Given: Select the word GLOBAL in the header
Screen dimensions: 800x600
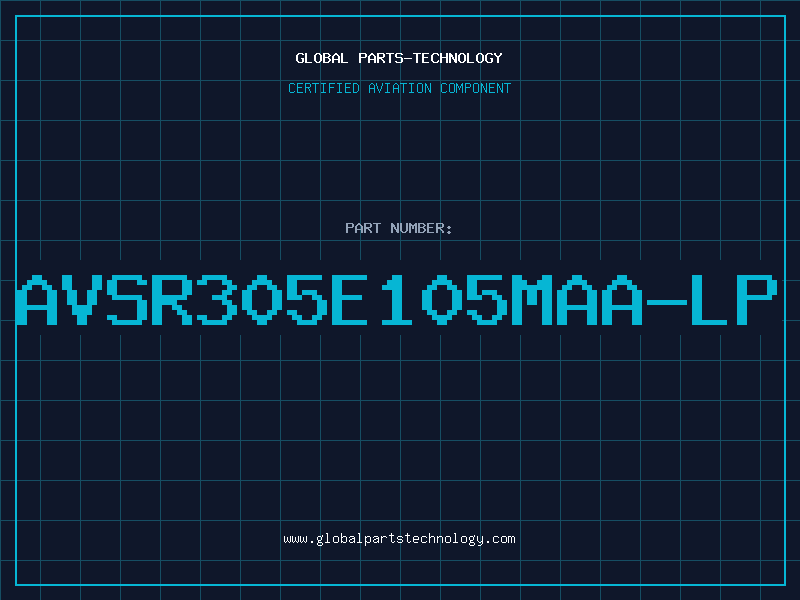Looking at the screenshot, I should pyautogui.click(x=321, y=58).
